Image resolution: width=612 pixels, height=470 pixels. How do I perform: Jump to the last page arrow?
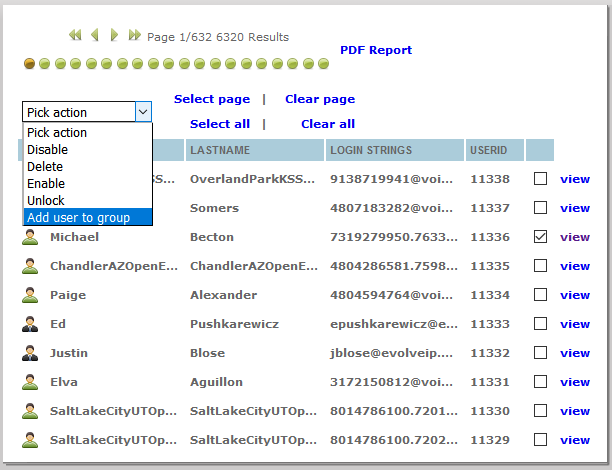point(135,35)
